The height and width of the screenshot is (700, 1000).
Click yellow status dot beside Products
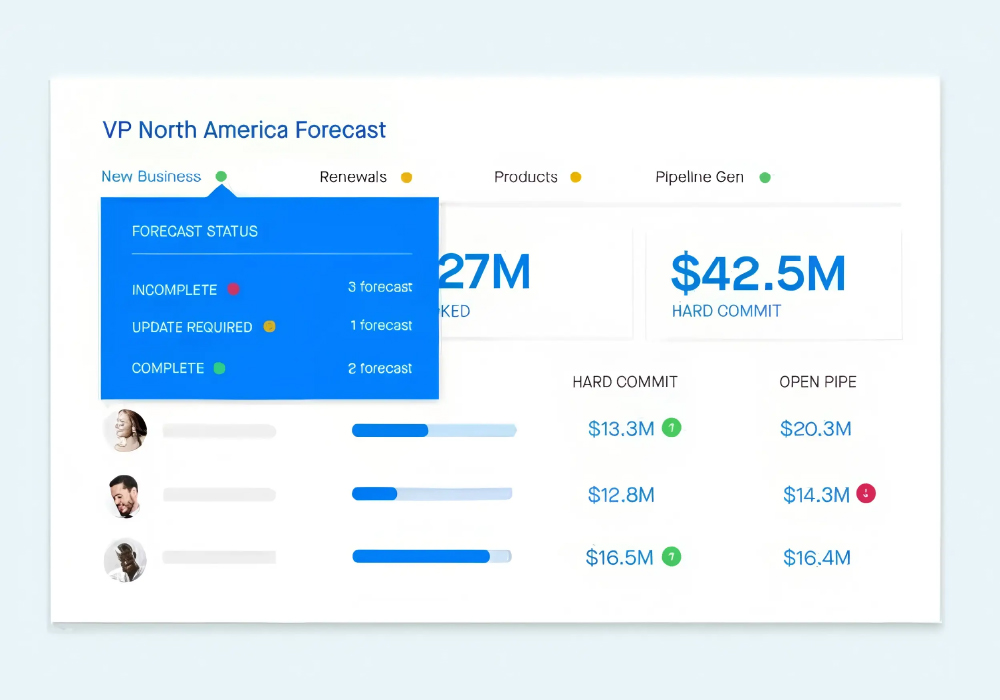tap(575, 178)
